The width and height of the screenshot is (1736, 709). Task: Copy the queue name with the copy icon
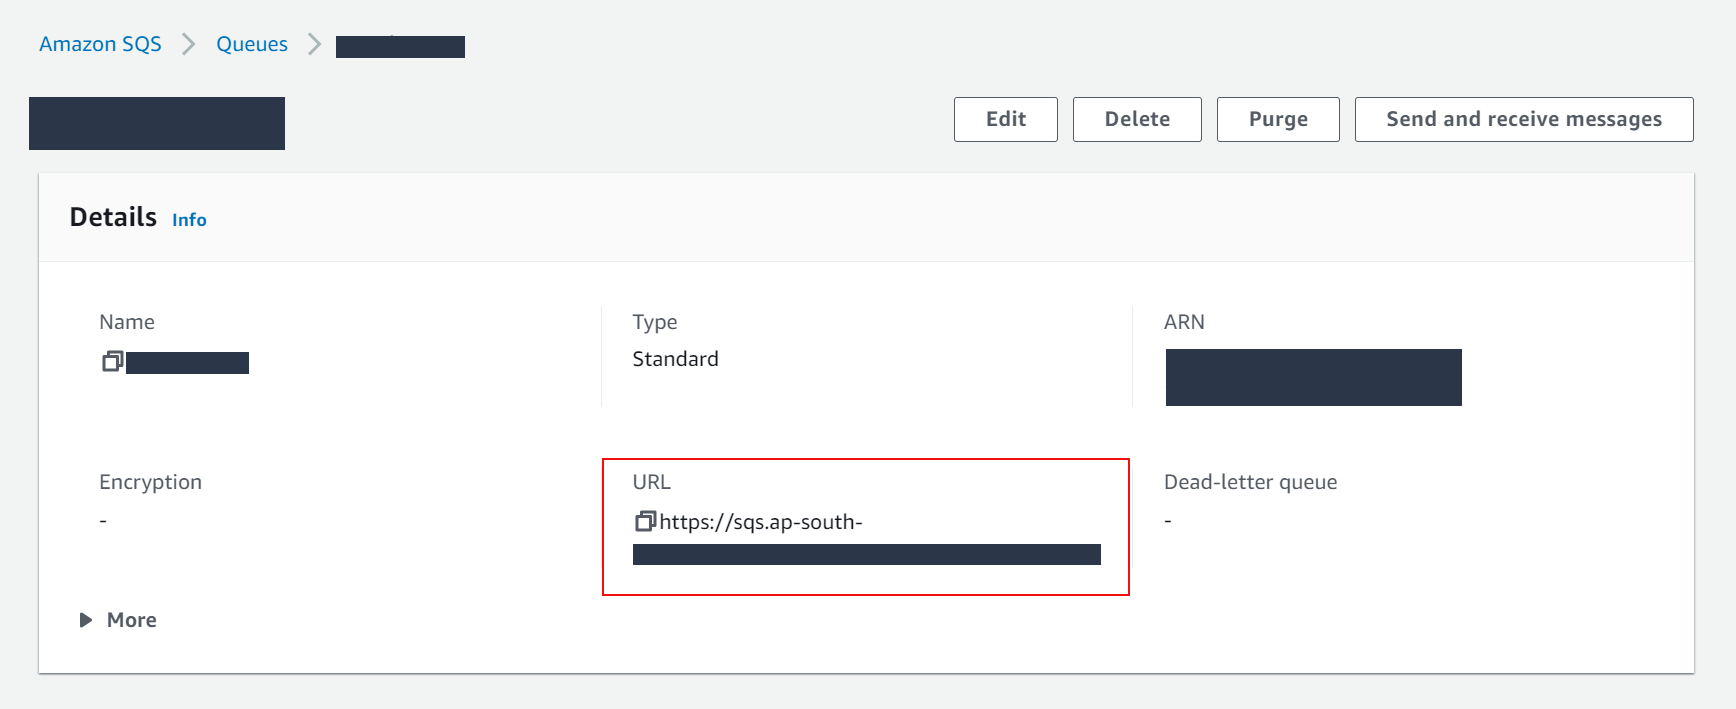113,361
